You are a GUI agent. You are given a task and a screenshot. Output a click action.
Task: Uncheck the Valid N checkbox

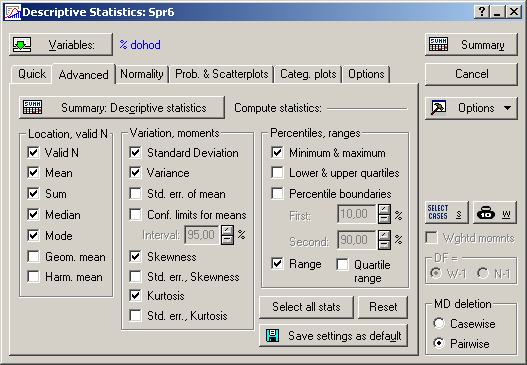tap(33, 153)
